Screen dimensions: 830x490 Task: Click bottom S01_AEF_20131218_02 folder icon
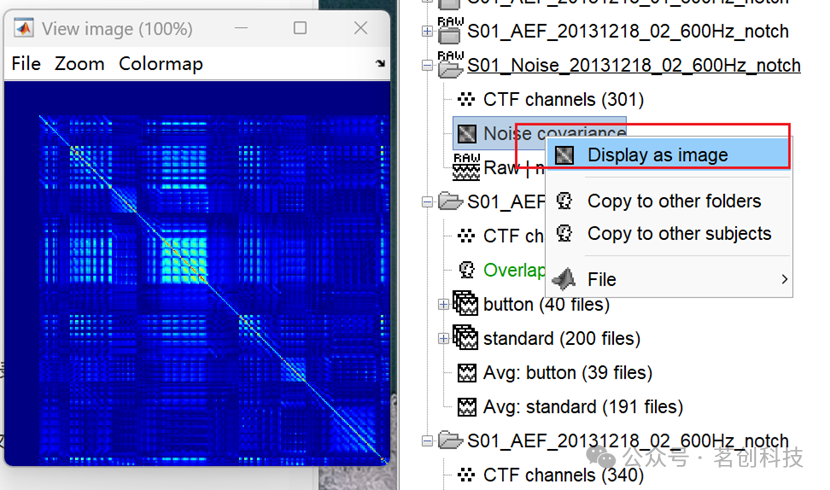(x=450, y=440)
